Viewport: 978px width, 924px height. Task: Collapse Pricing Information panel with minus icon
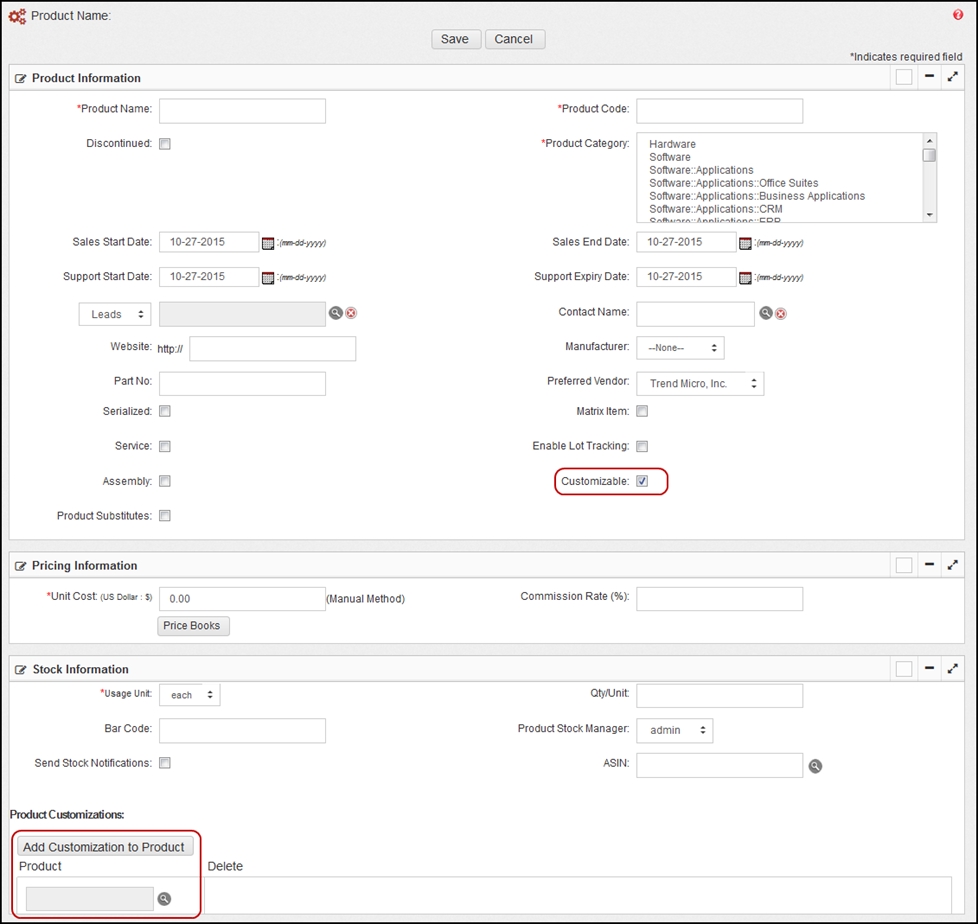[929, 564]
